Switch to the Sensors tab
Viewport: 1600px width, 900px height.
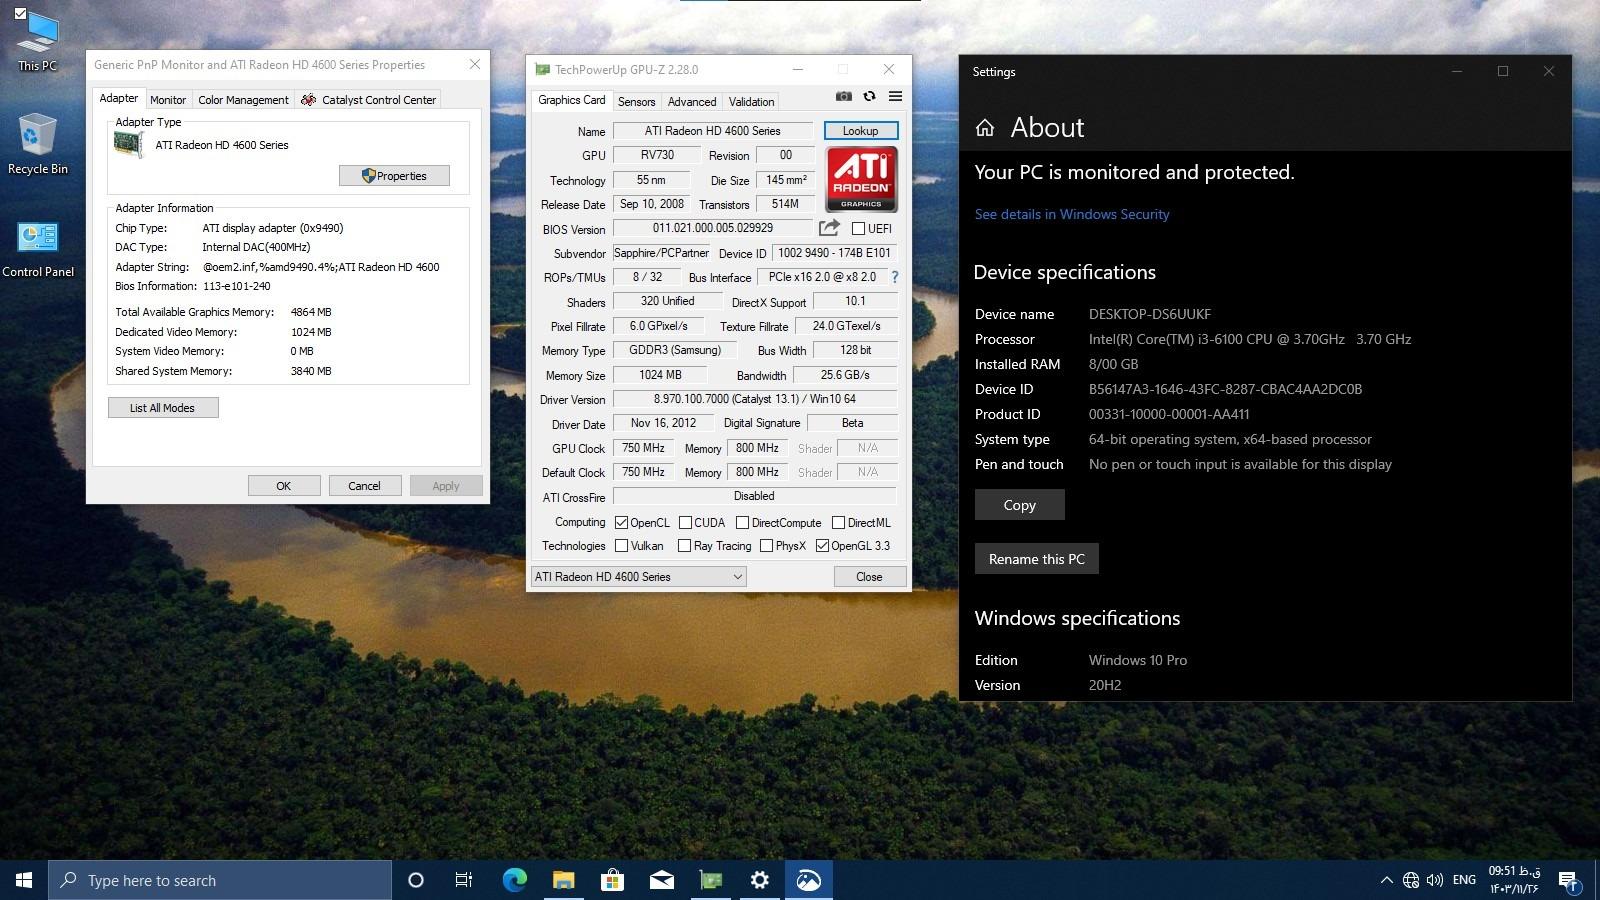[x=636, y=102]
